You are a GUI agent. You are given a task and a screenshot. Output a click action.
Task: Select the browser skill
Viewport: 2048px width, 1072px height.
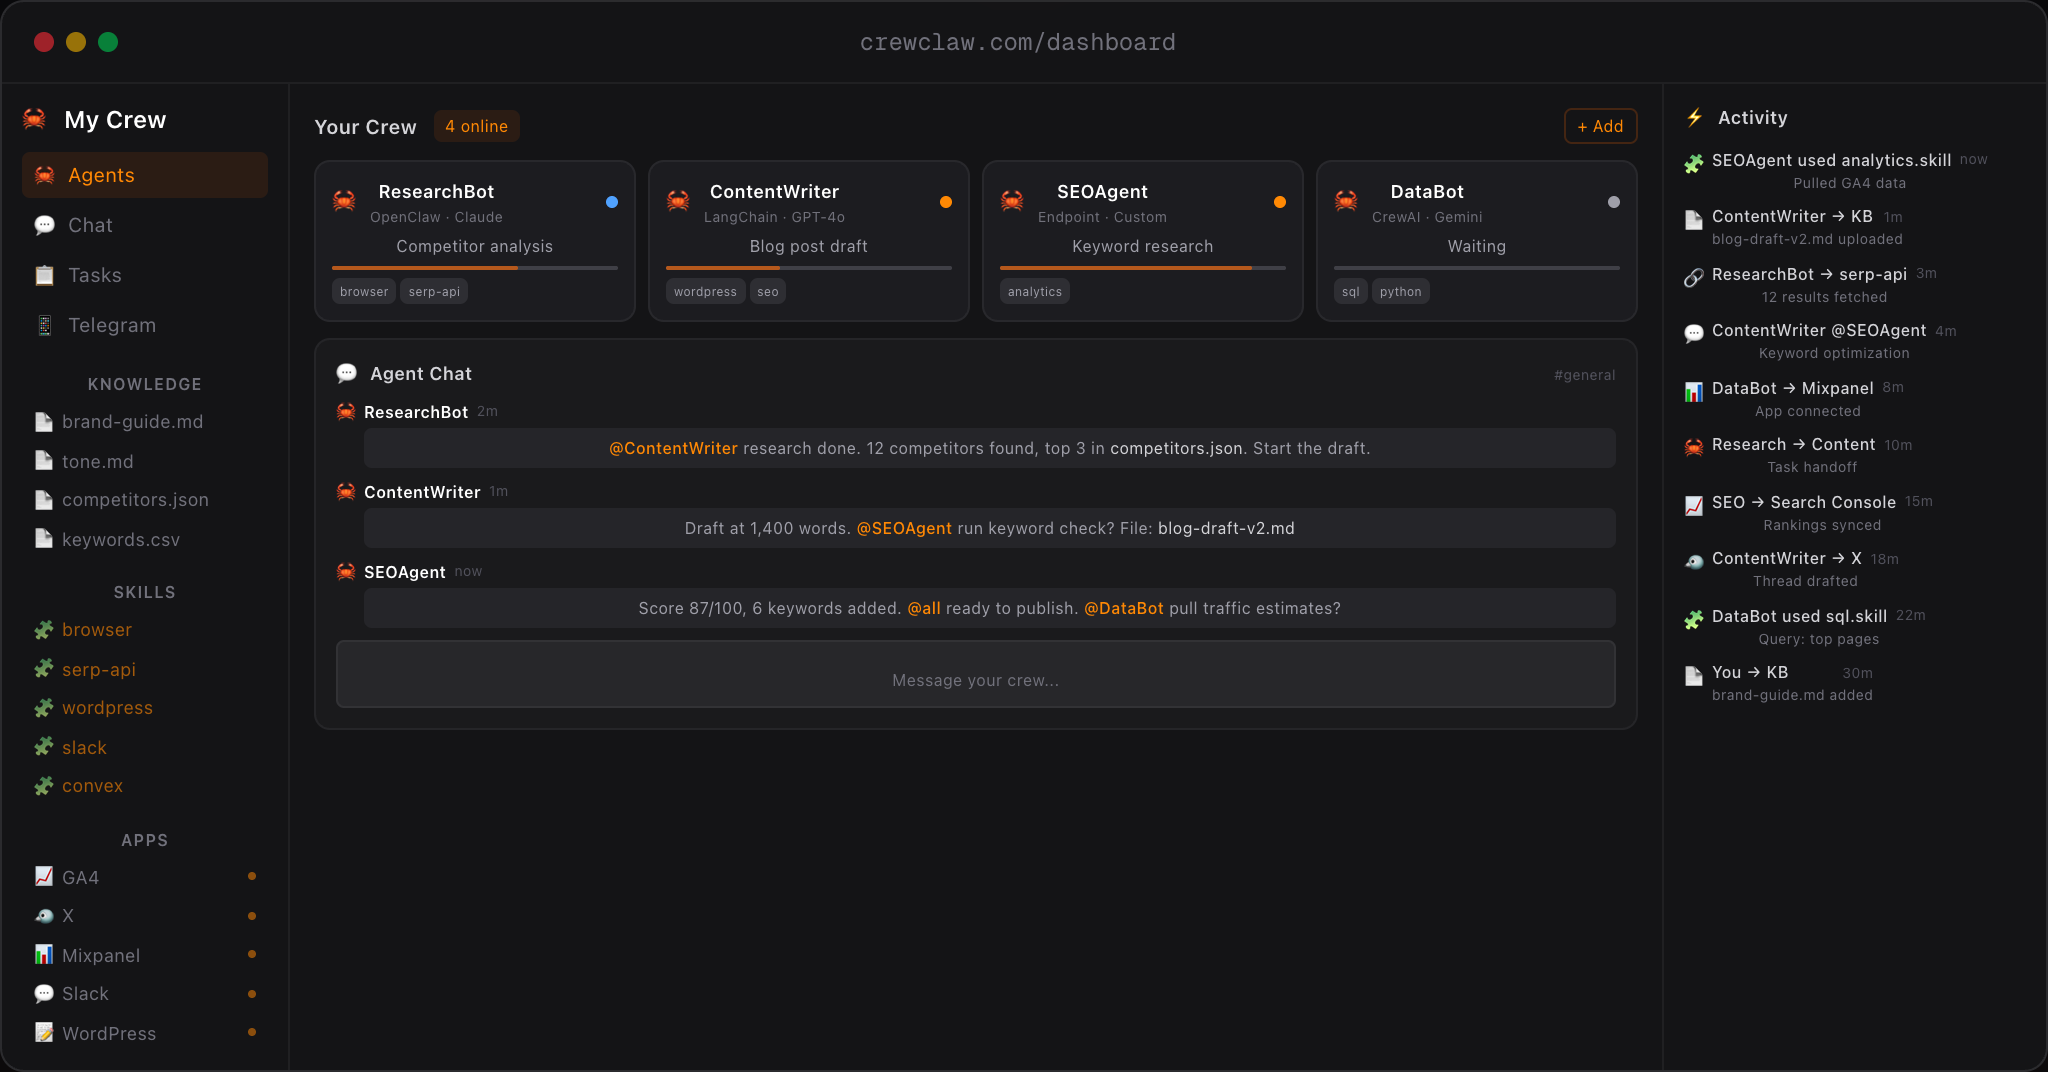click(x=96, y=630)
